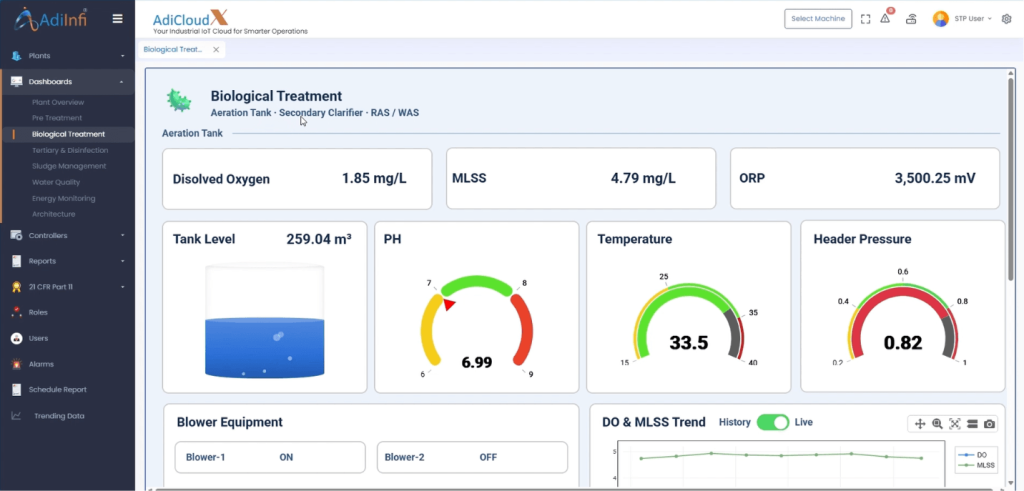Select Biological Treatment in sidebar
This screenshot has height=491, width=1024.
68,135
